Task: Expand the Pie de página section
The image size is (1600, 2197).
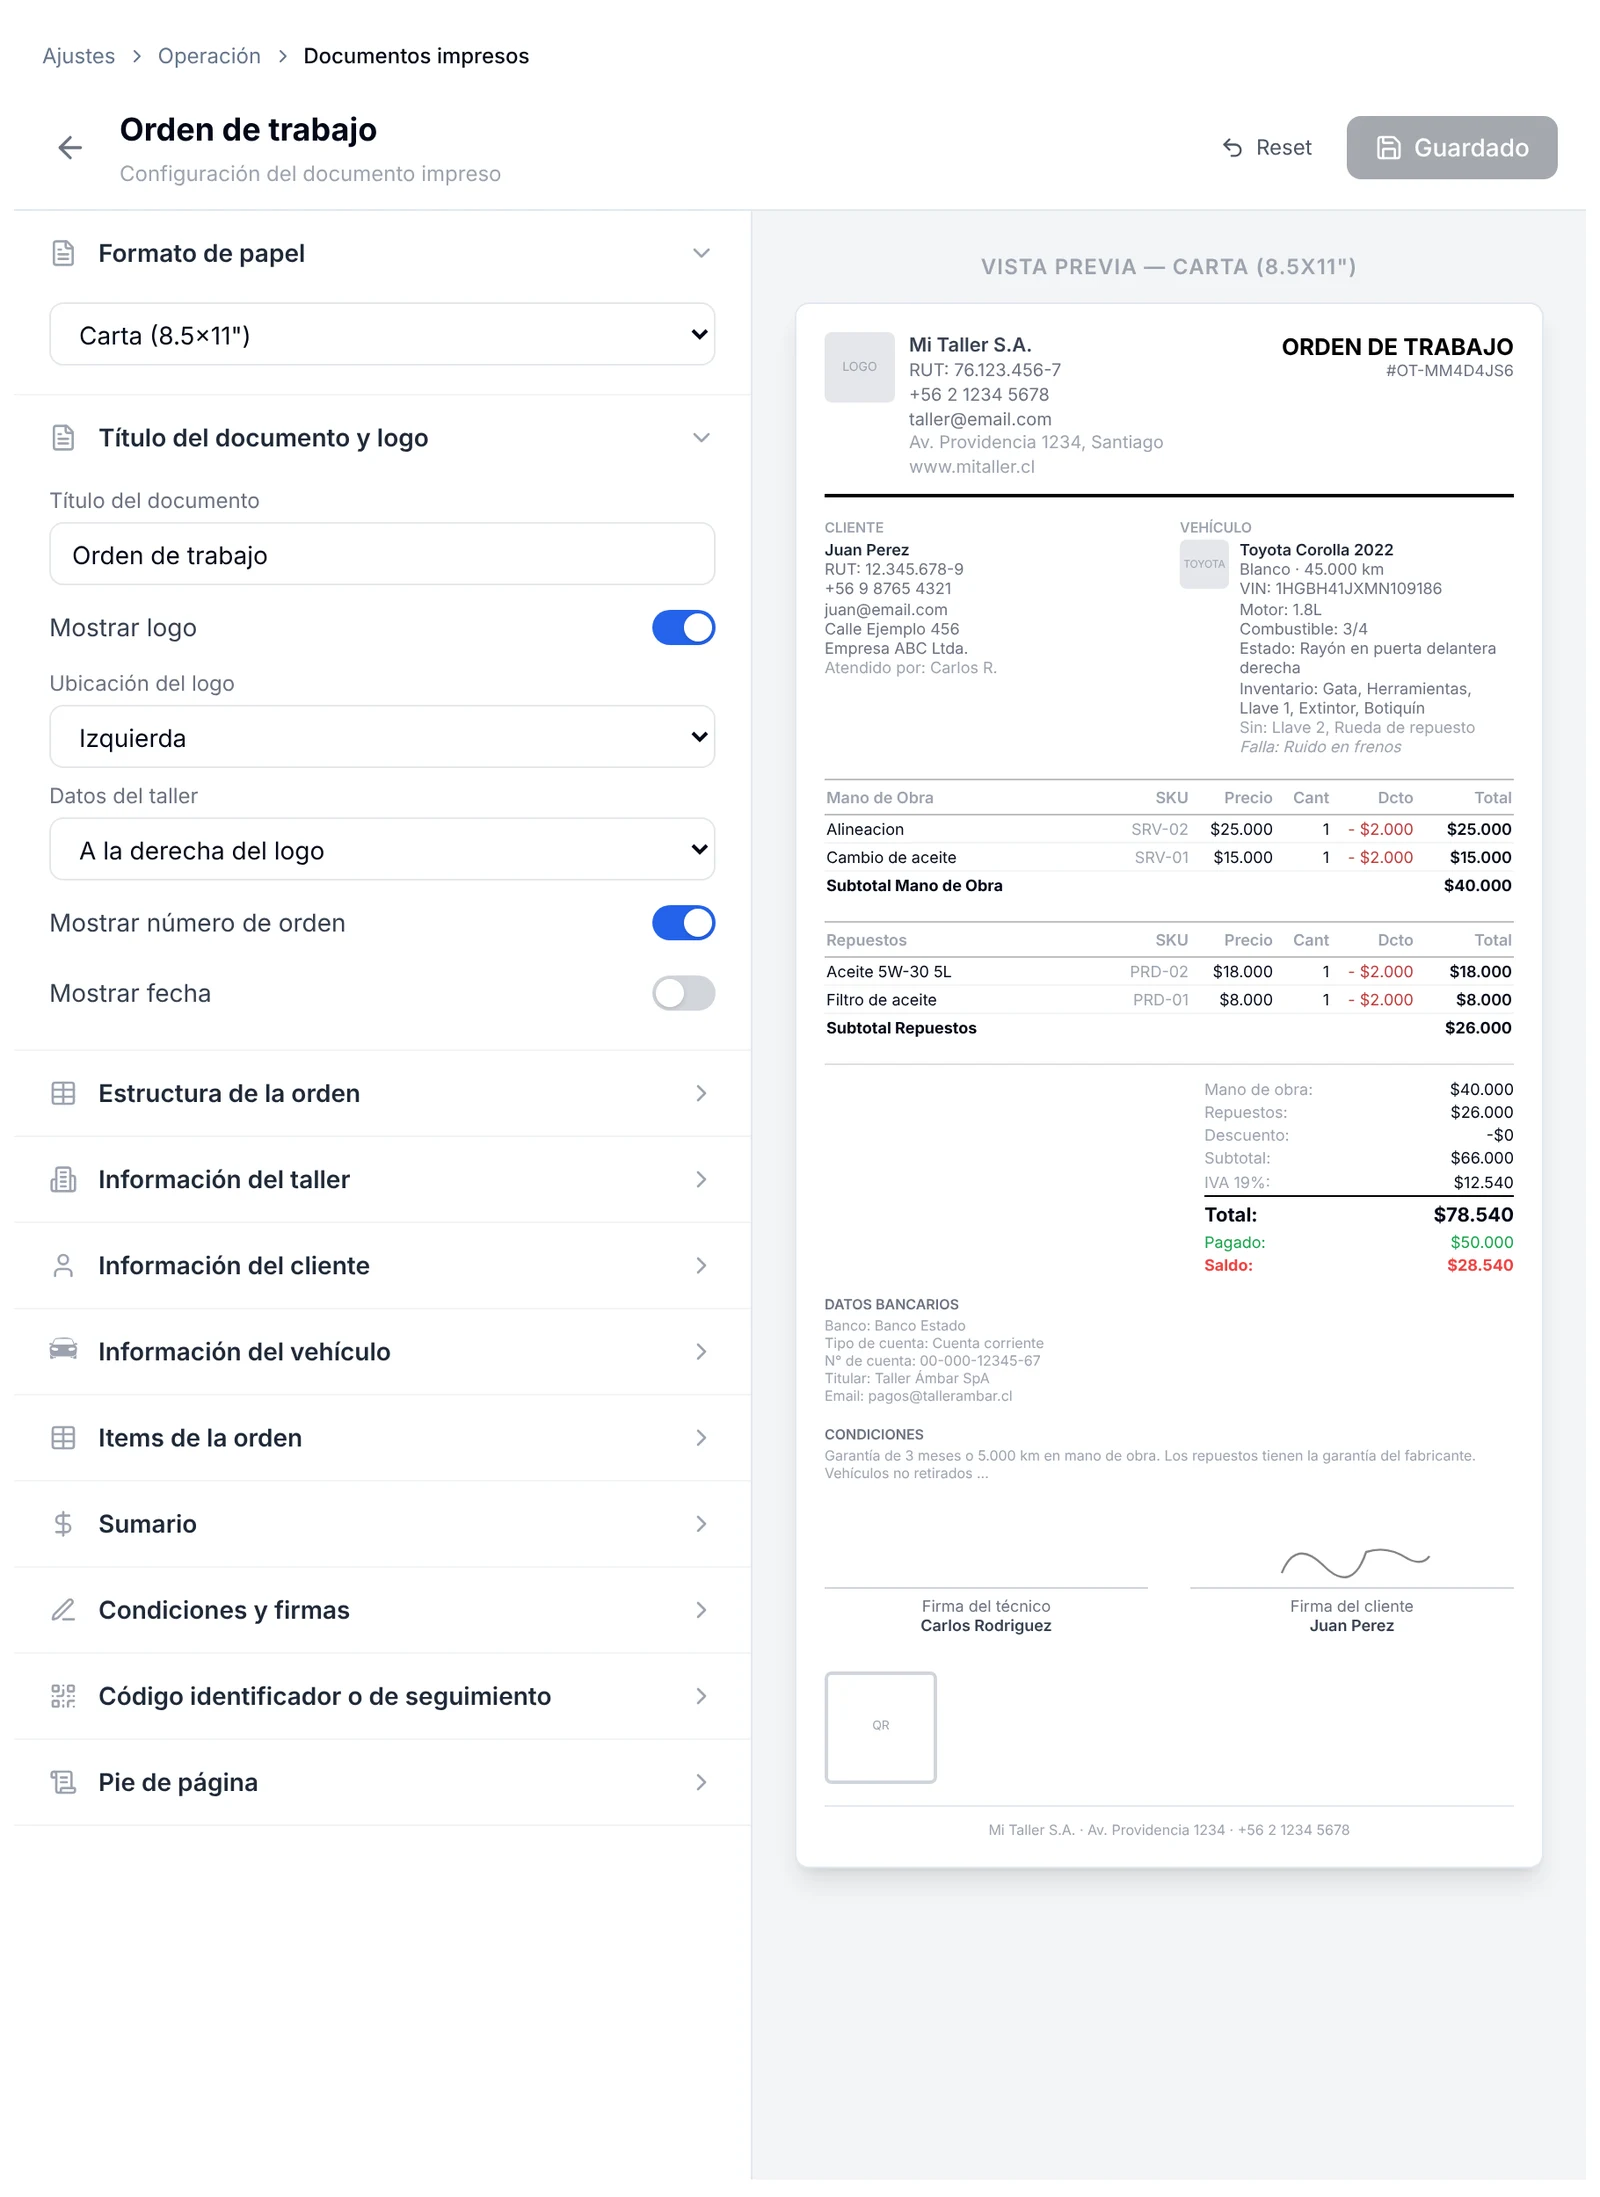Action: (x=382, y=1781)
